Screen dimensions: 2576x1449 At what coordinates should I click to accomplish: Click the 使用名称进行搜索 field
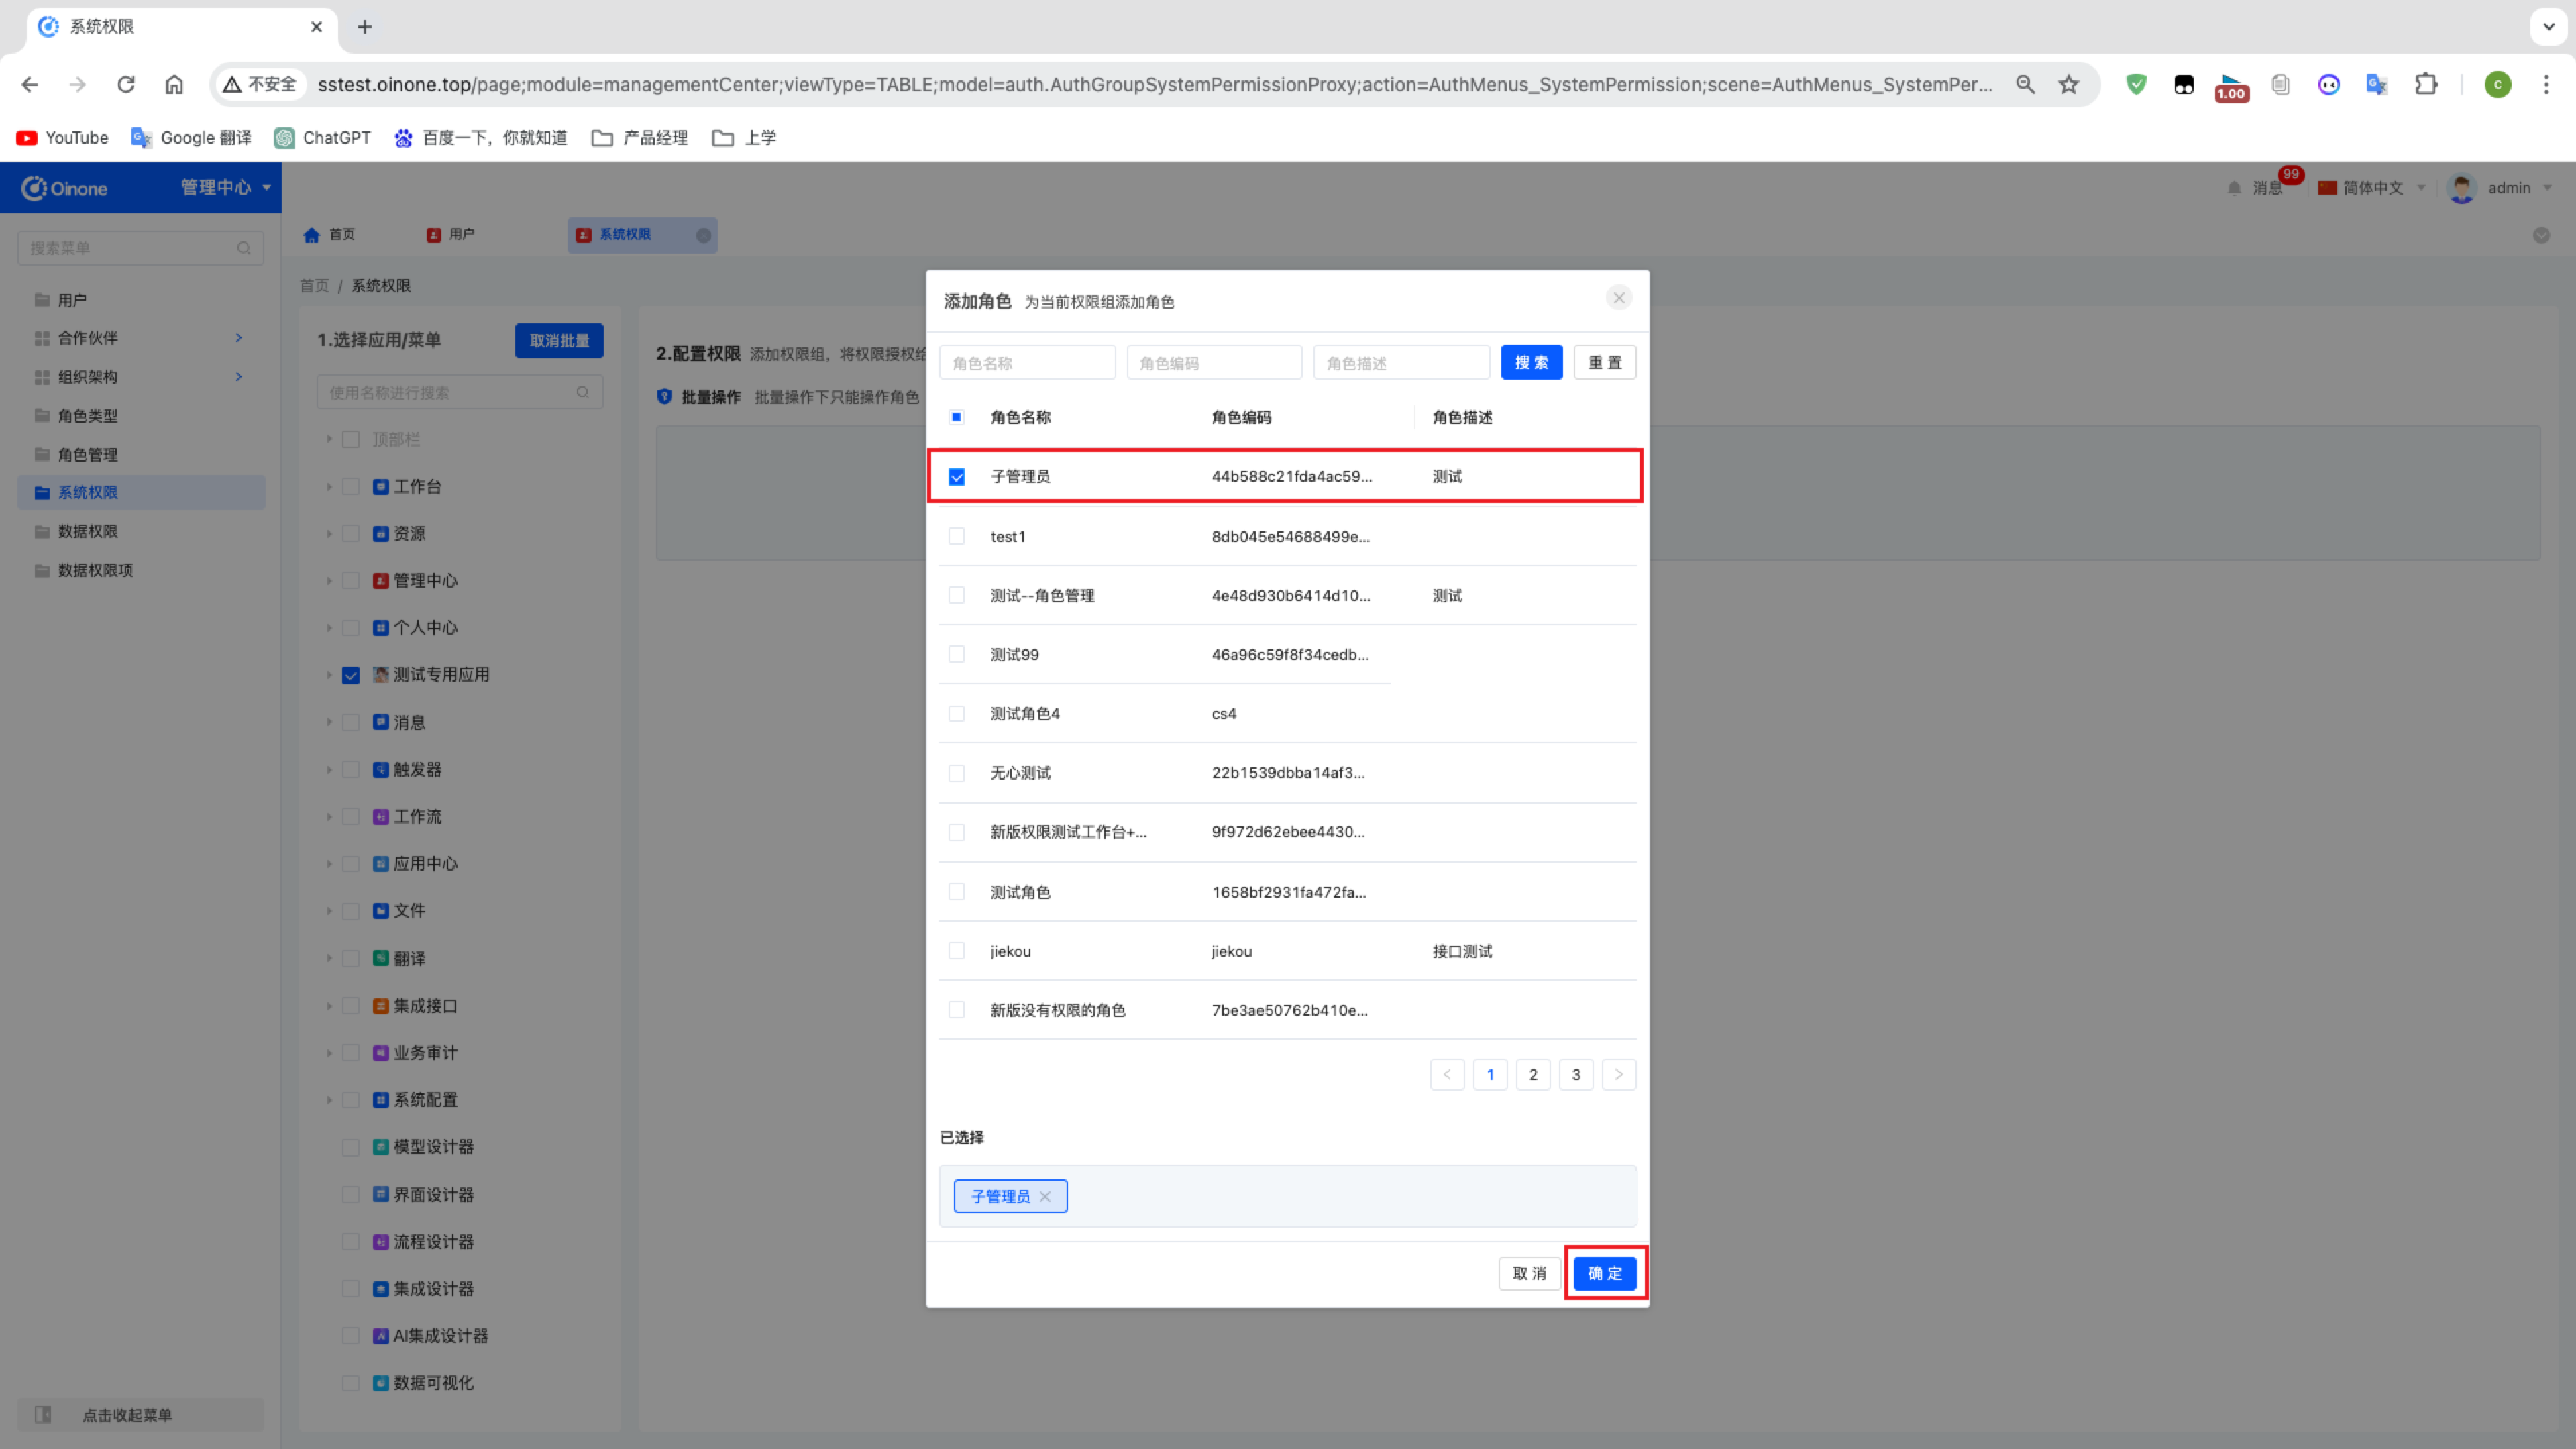[x=460, y=393]
